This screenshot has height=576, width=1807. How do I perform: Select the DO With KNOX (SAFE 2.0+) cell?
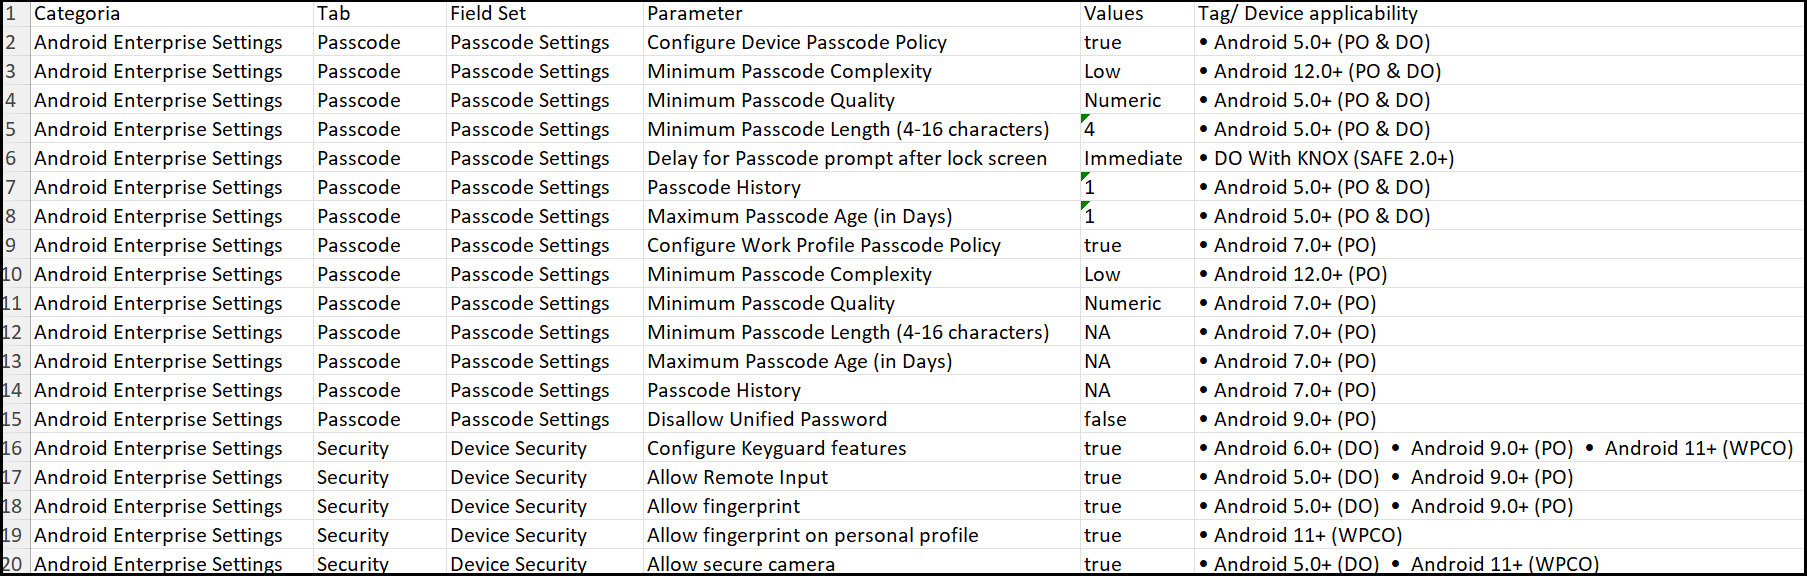pos(1500,158)
